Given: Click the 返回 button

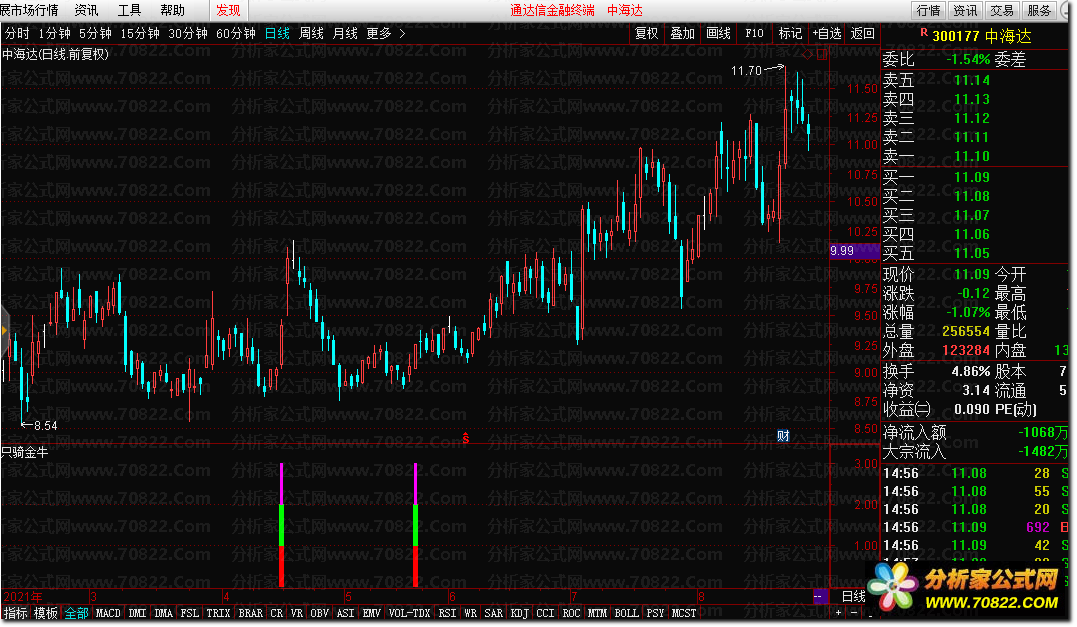Looking at the screenshot, I should click(863, 33).
